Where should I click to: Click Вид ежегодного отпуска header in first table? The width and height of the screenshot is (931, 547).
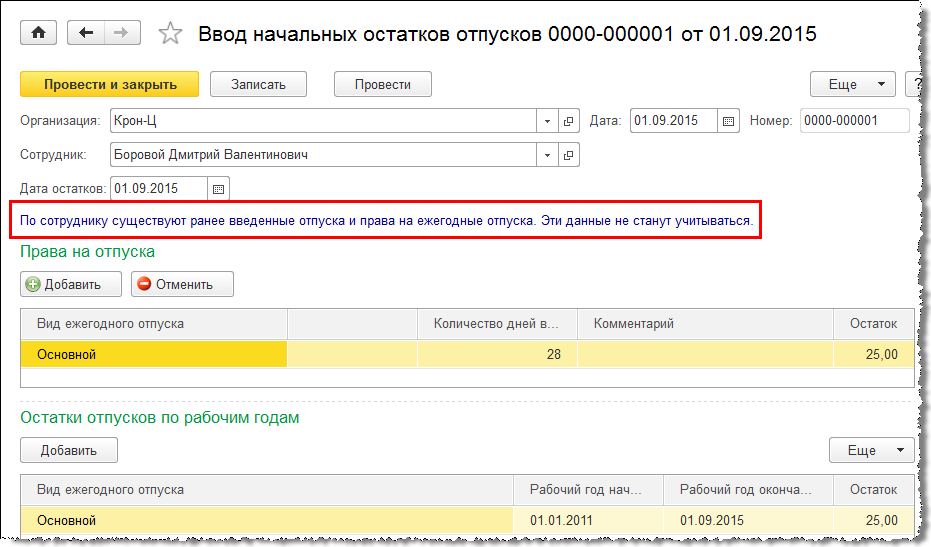point(154,324)
